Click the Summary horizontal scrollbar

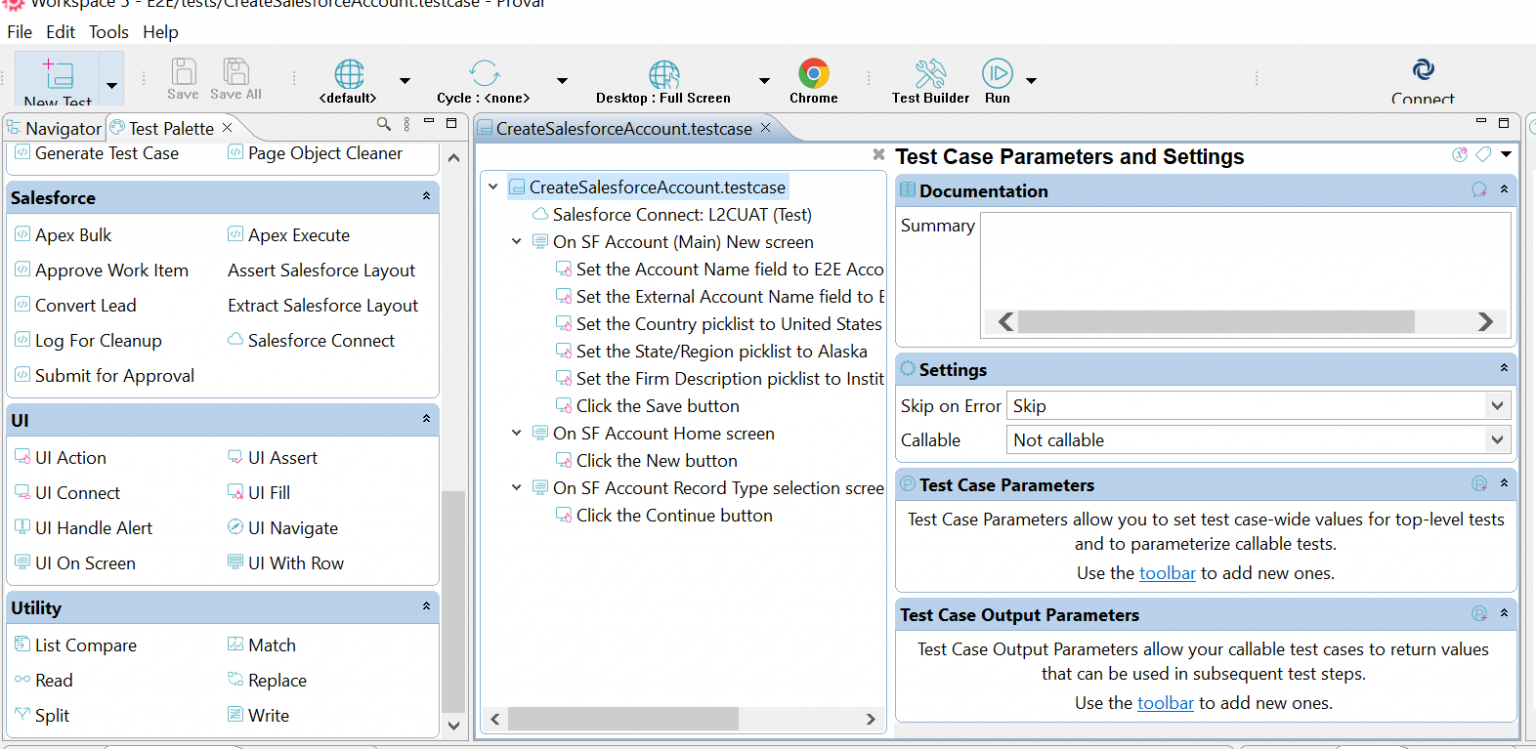click(1246, 322)
